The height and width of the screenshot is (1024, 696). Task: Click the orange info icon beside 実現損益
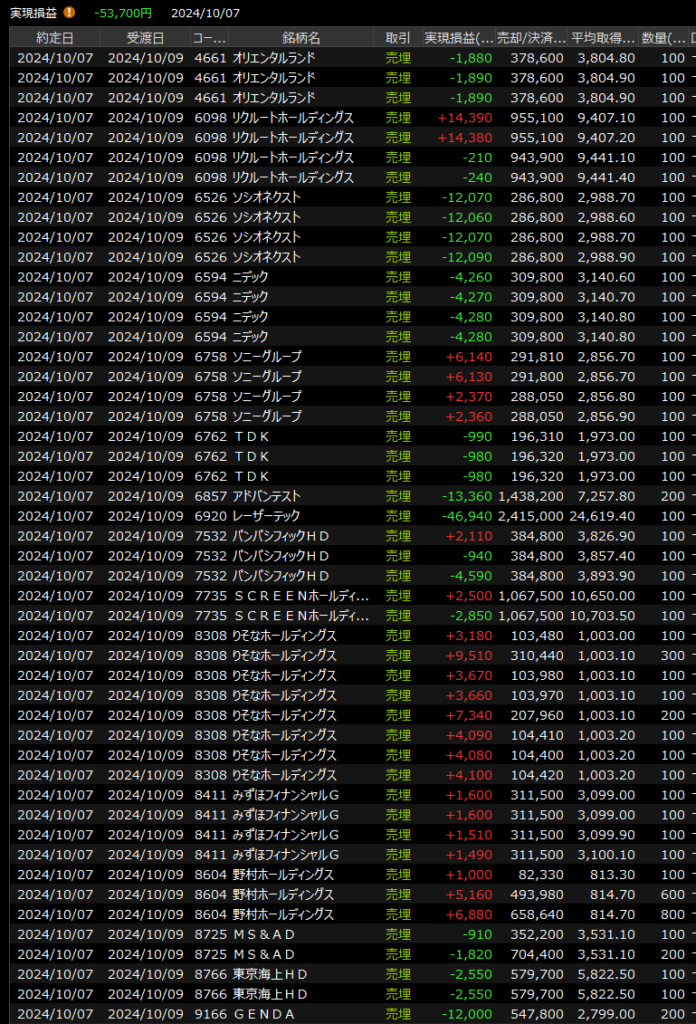(x=69, y=13)
